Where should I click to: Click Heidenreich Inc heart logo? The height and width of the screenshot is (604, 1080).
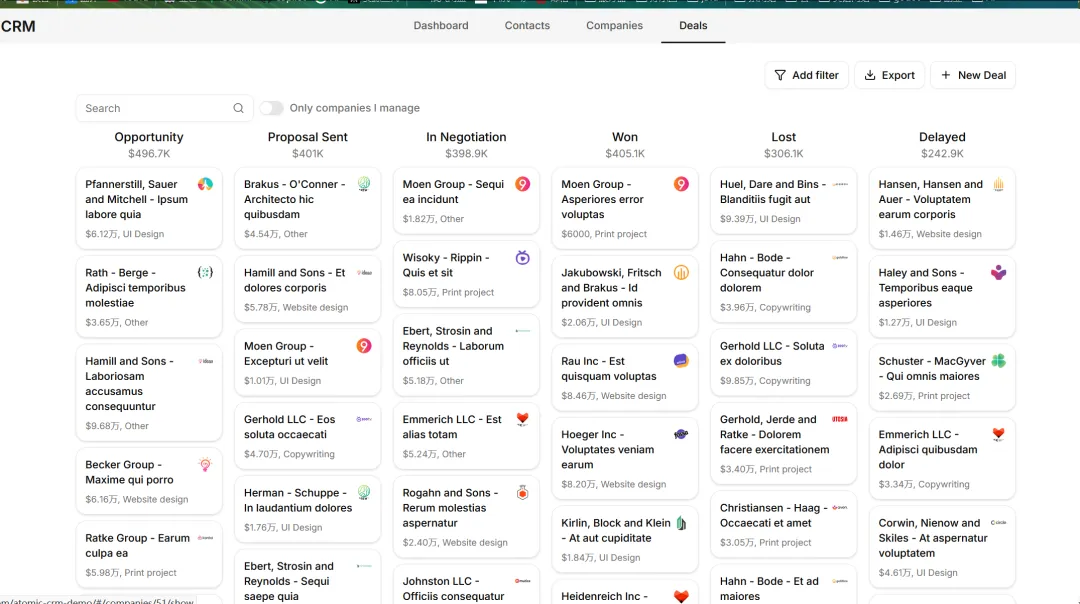681,596
